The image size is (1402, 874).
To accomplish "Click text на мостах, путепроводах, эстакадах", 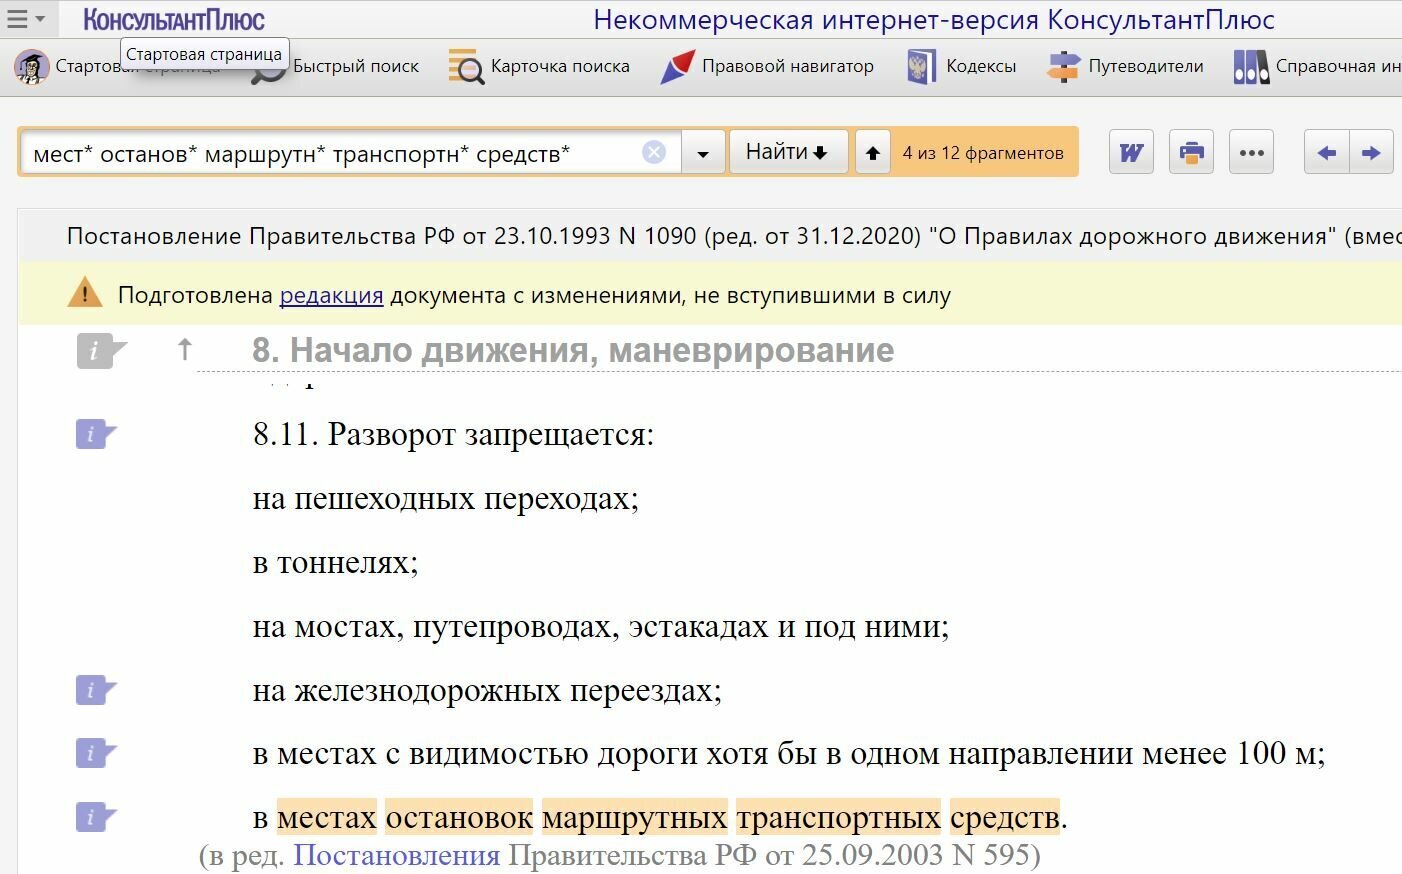I will [x=600, y=626].
